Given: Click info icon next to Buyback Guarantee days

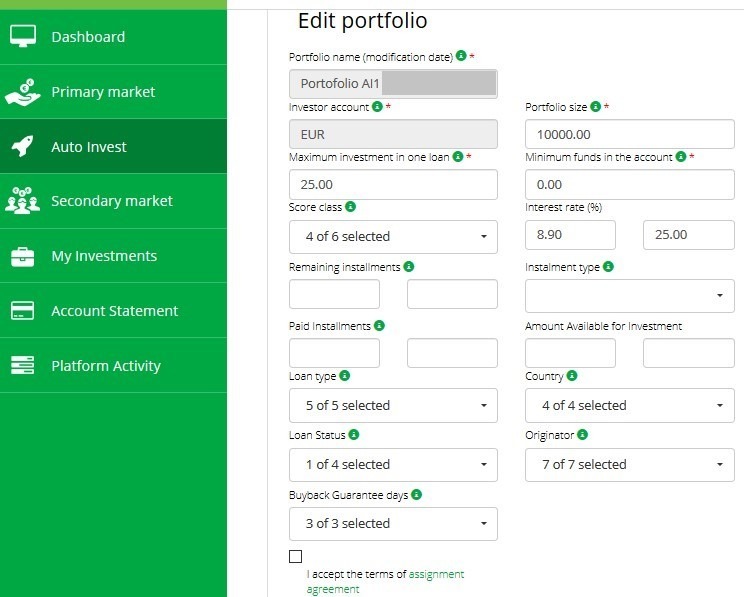Looking at the screenshot, I should click(x=416, y=494).
